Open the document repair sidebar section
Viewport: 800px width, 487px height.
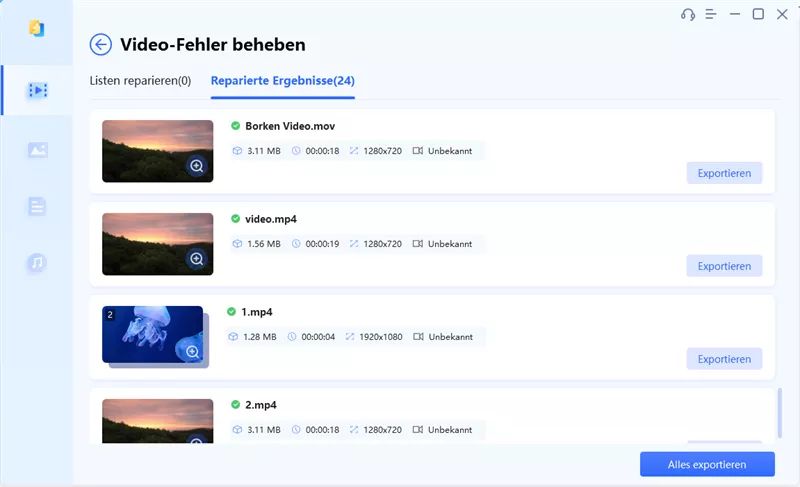click(x=37, y=206)
